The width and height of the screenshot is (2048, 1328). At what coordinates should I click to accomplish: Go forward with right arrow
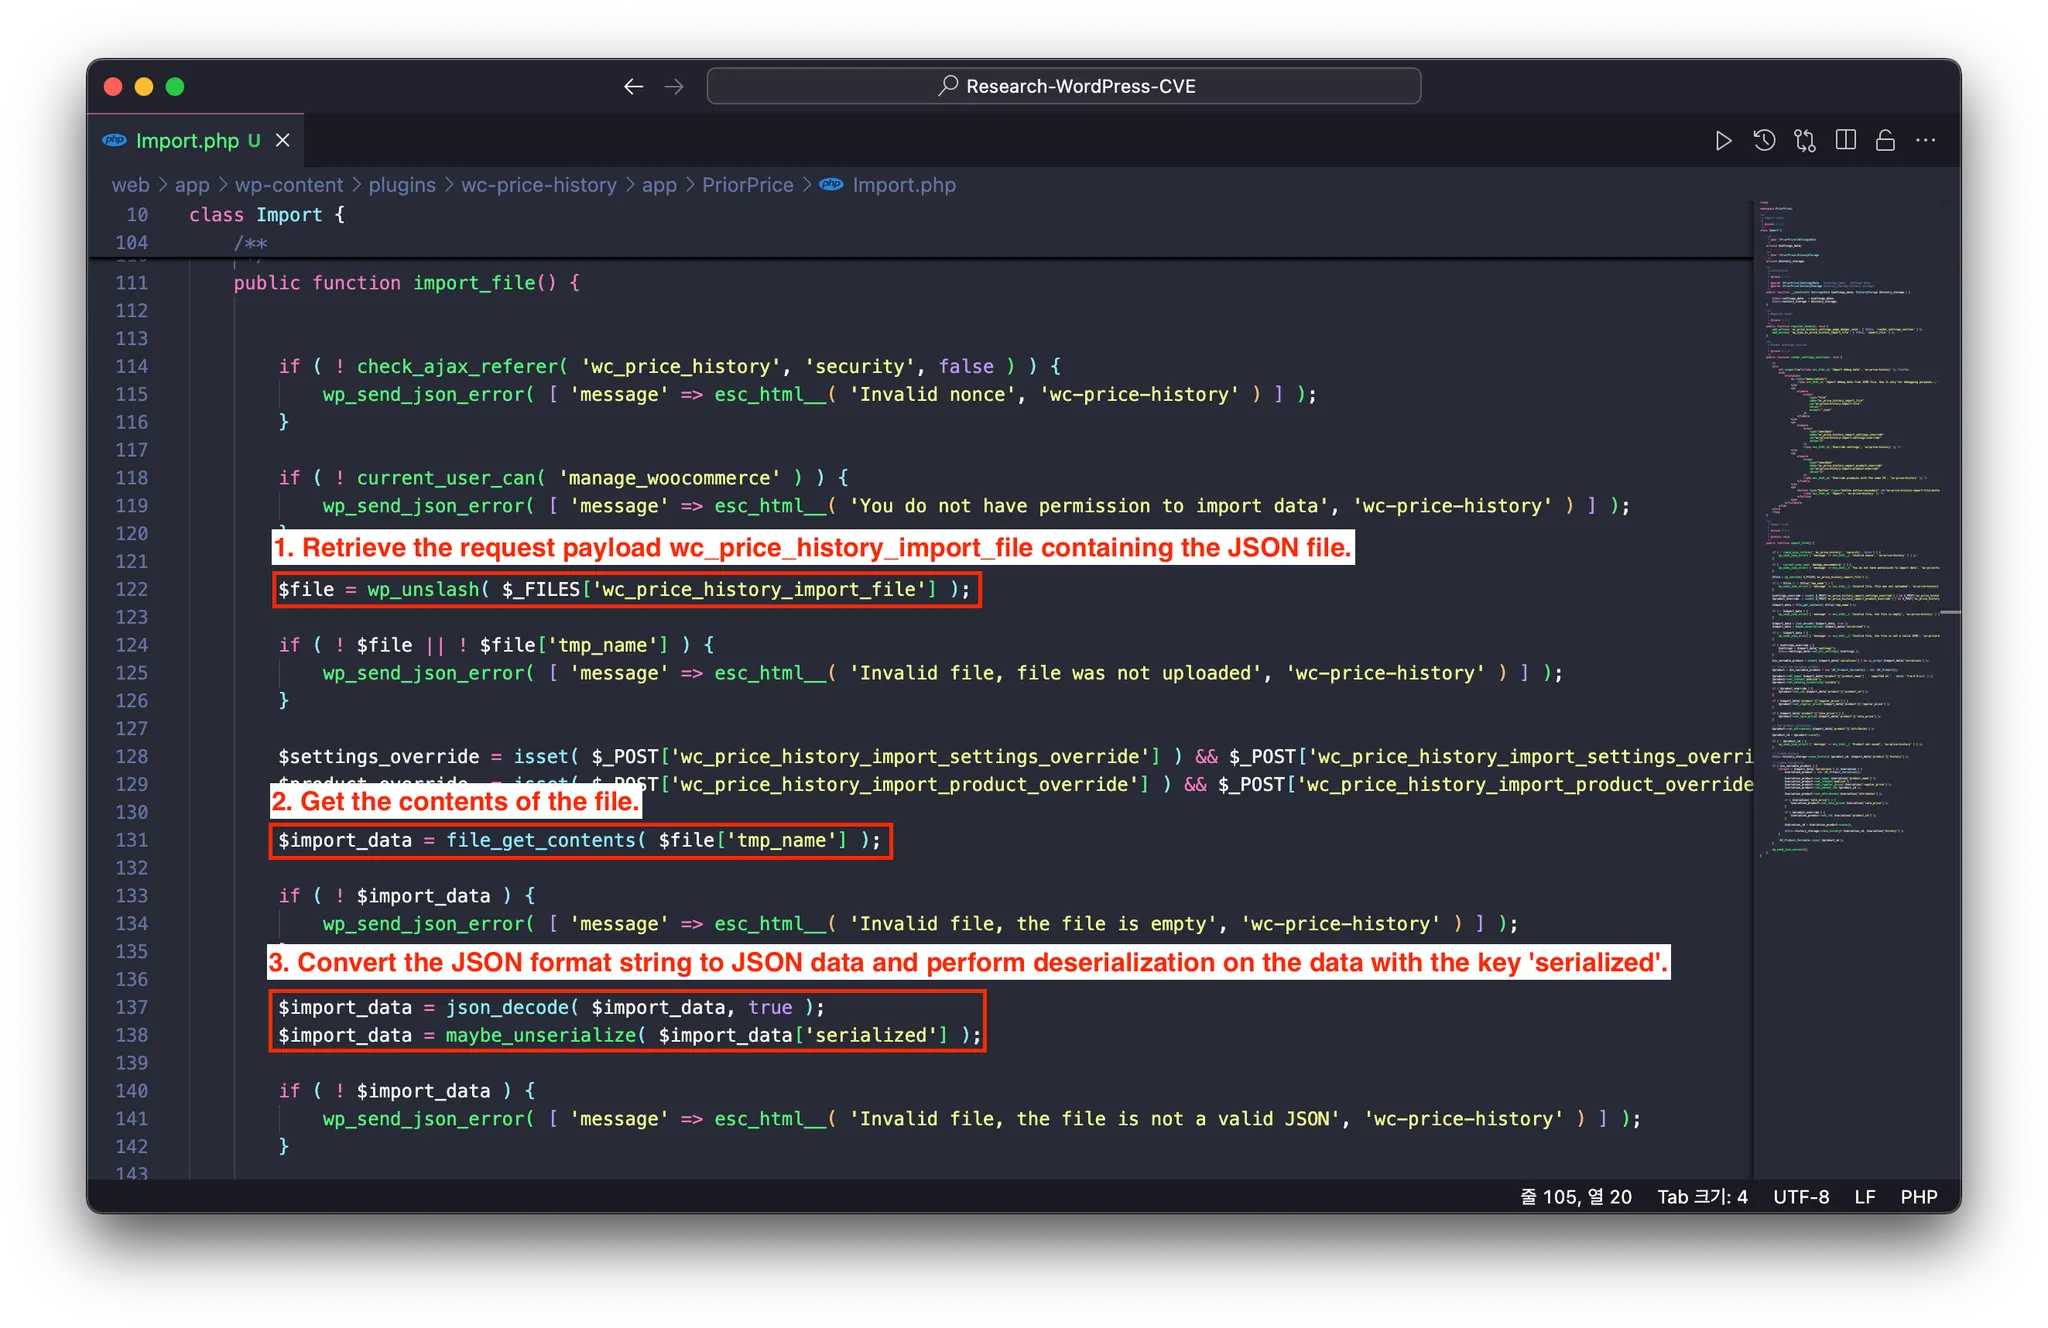click(675, 87)
